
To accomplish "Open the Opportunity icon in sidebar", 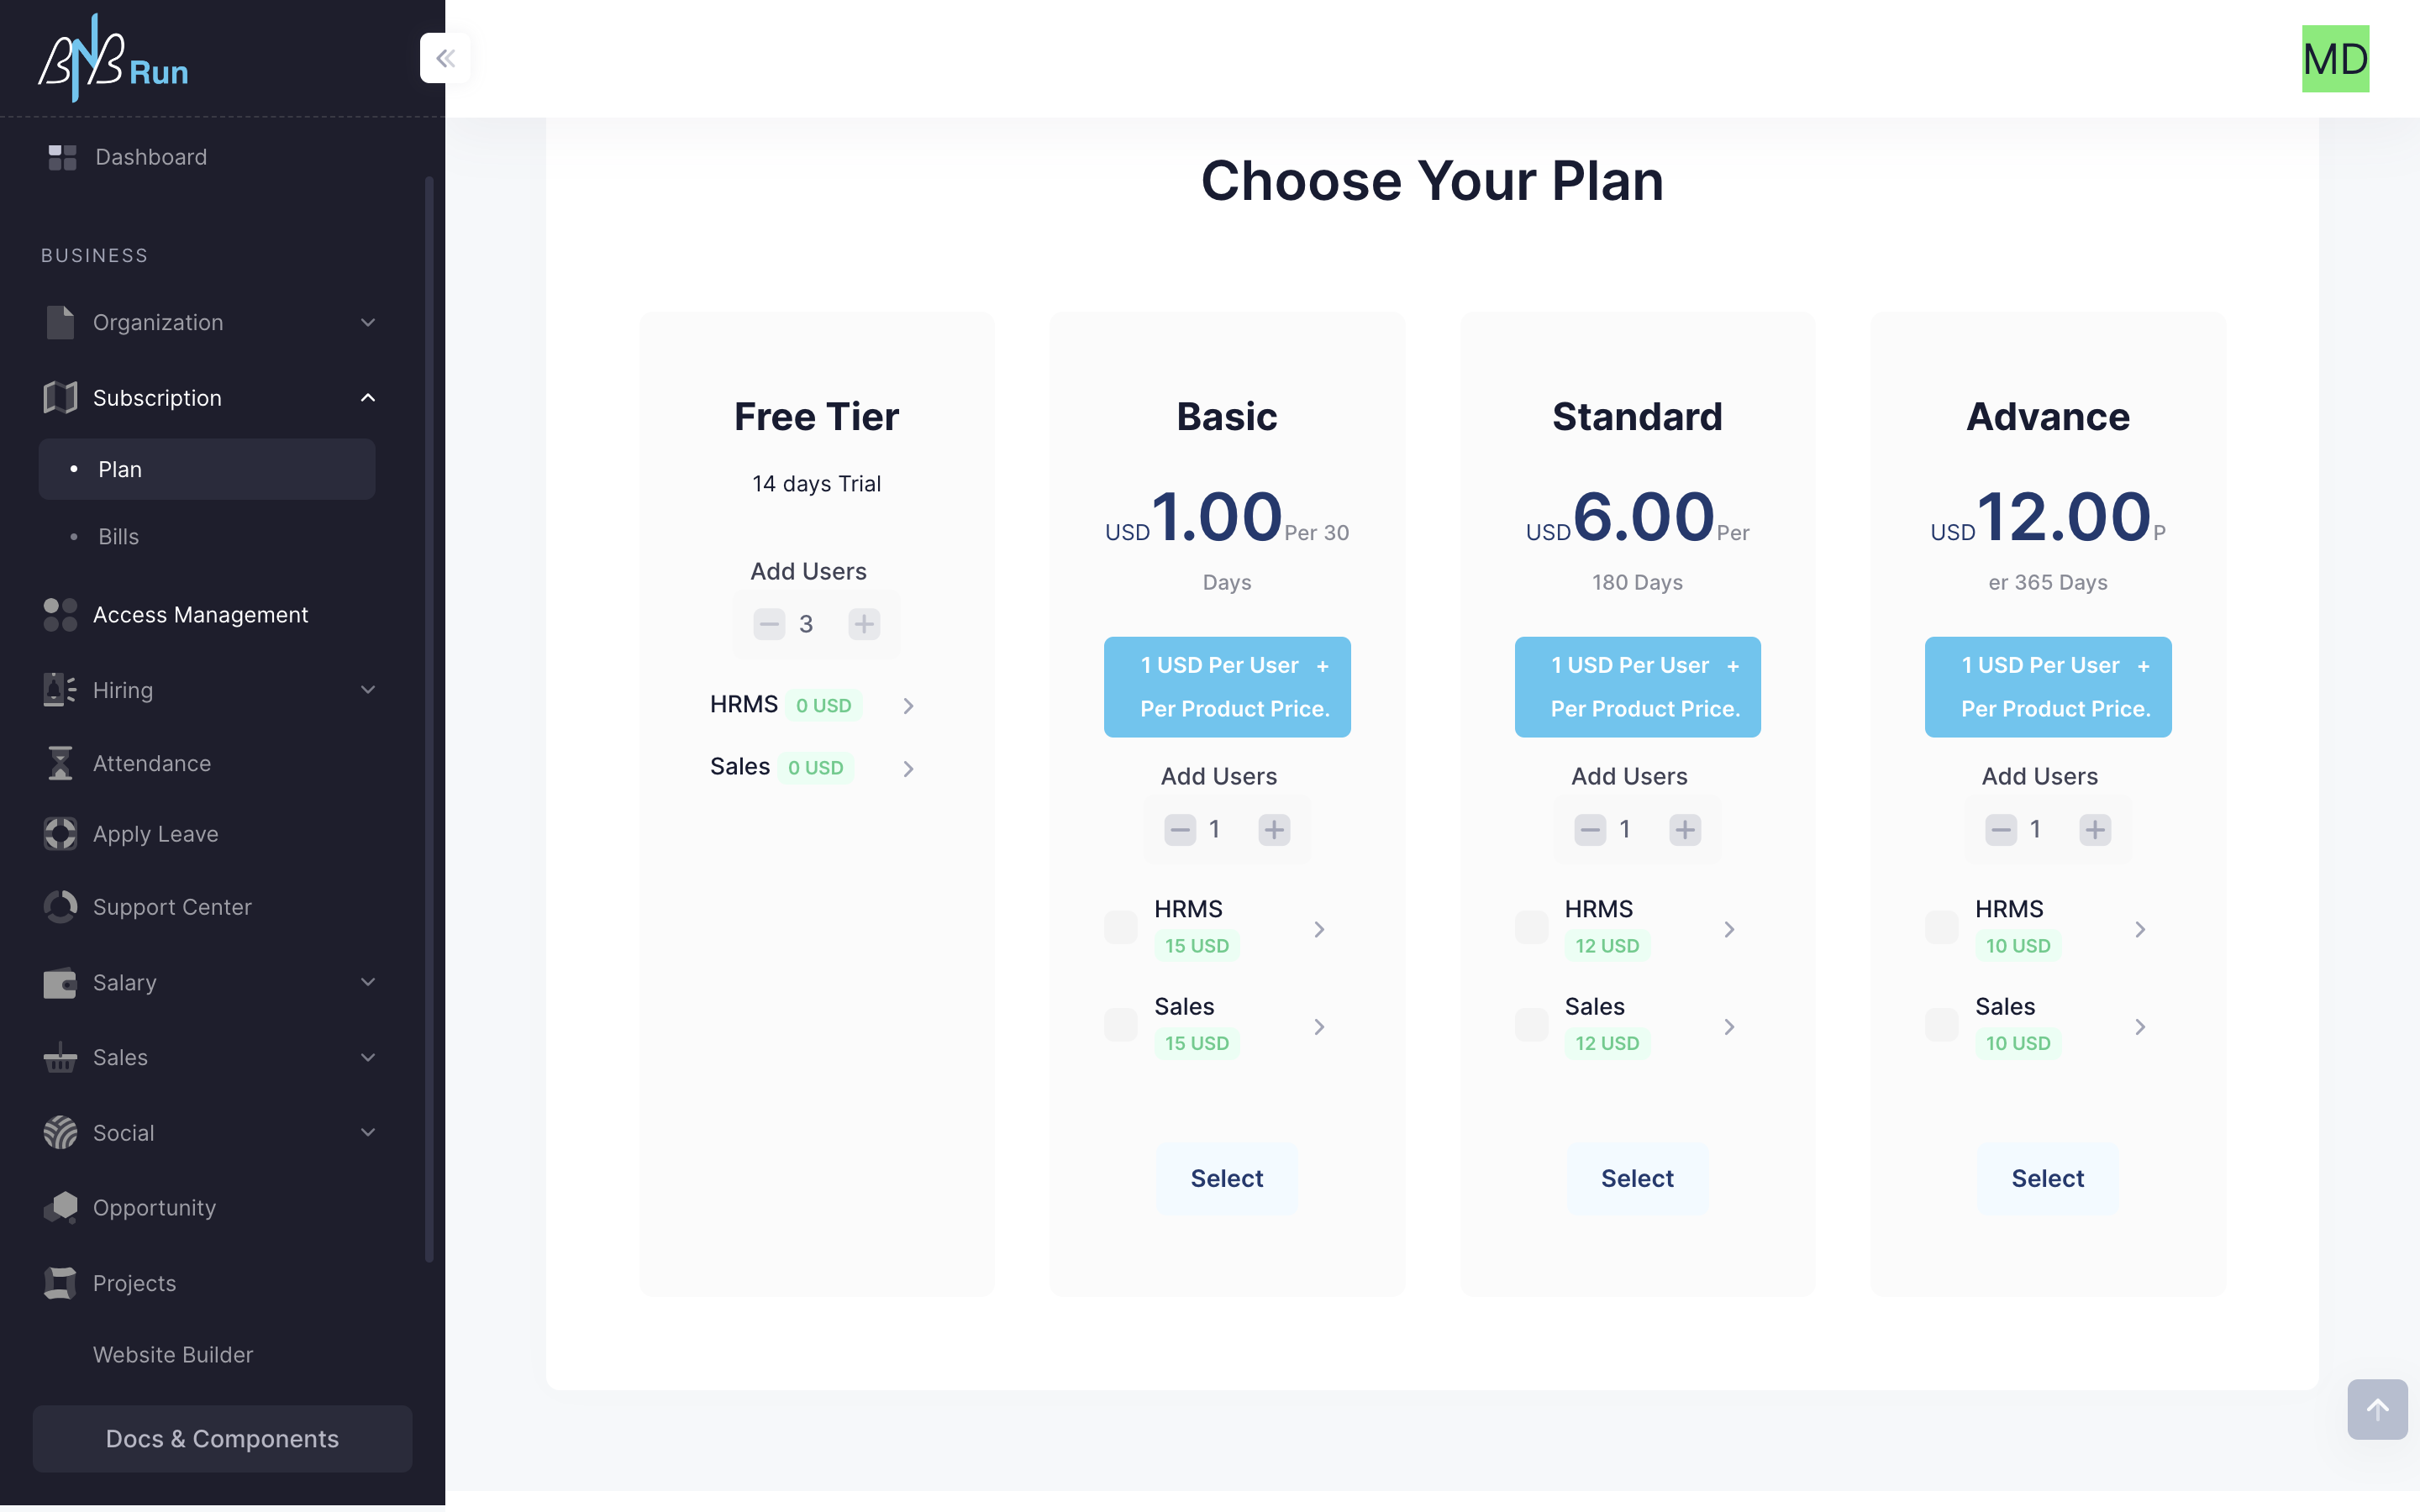I will click(x=61, y=1207).
